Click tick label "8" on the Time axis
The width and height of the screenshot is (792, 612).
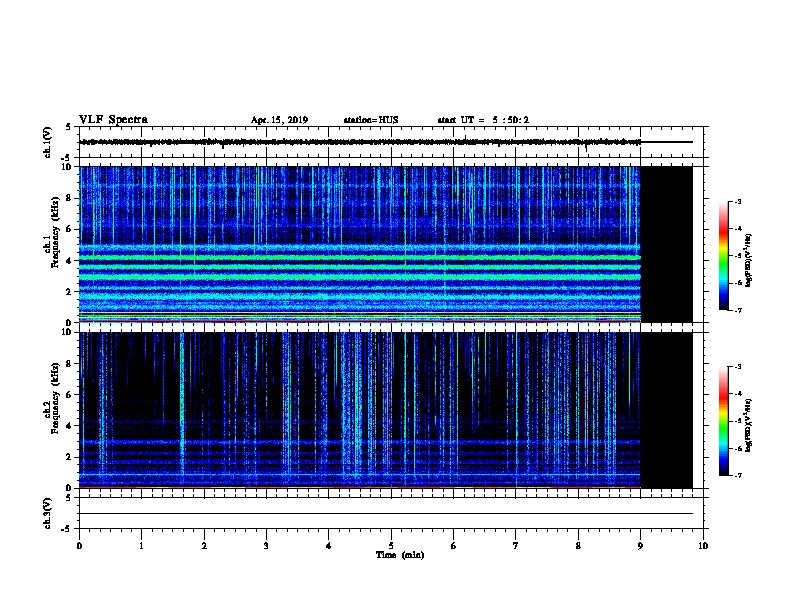(578, 546)
